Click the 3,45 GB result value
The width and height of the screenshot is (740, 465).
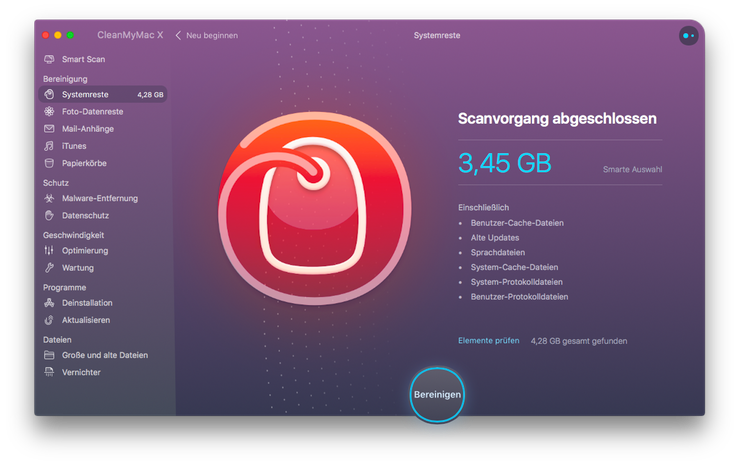coord(505,163)
